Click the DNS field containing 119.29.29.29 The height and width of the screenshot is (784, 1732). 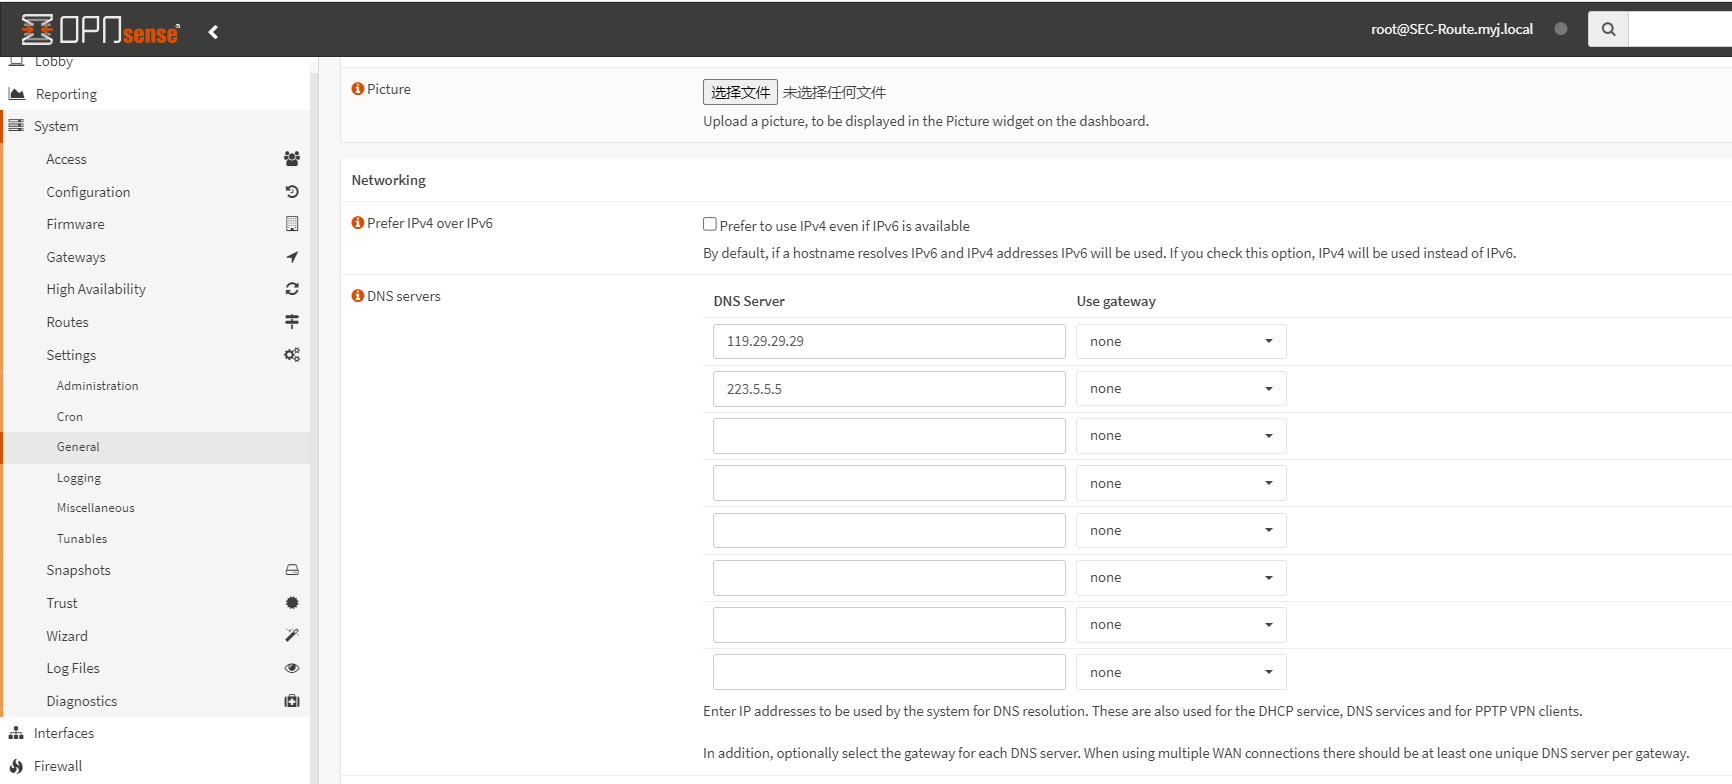889,341
